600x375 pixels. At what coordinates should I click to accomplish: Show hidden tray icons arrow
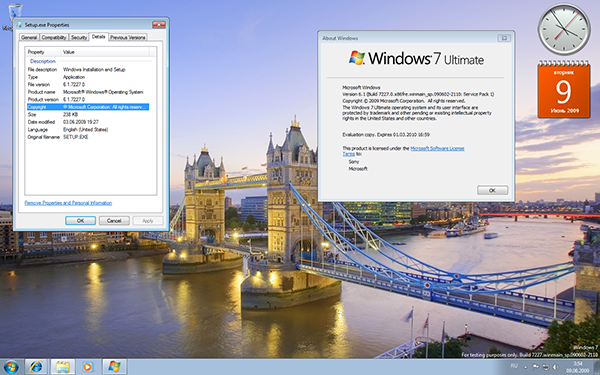point(526,367)
